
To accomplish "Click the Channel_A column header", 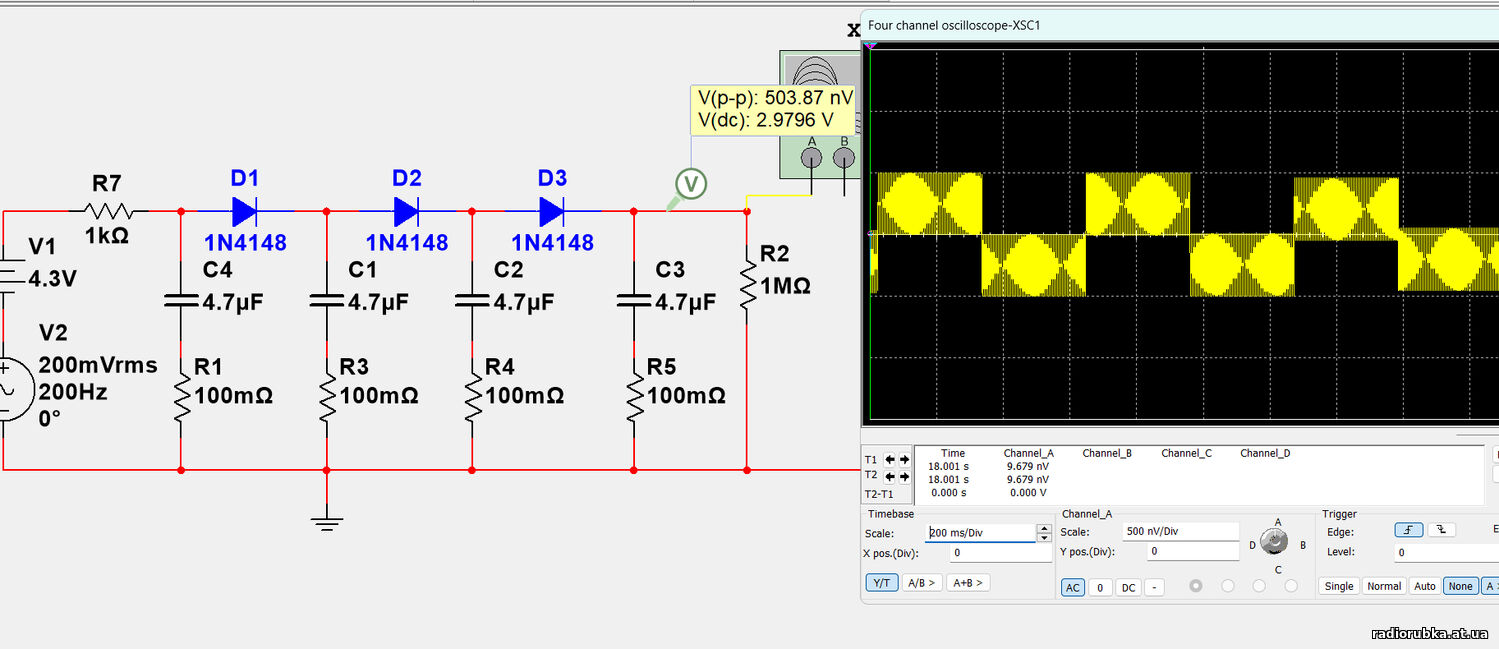I will coord(1029,453).
